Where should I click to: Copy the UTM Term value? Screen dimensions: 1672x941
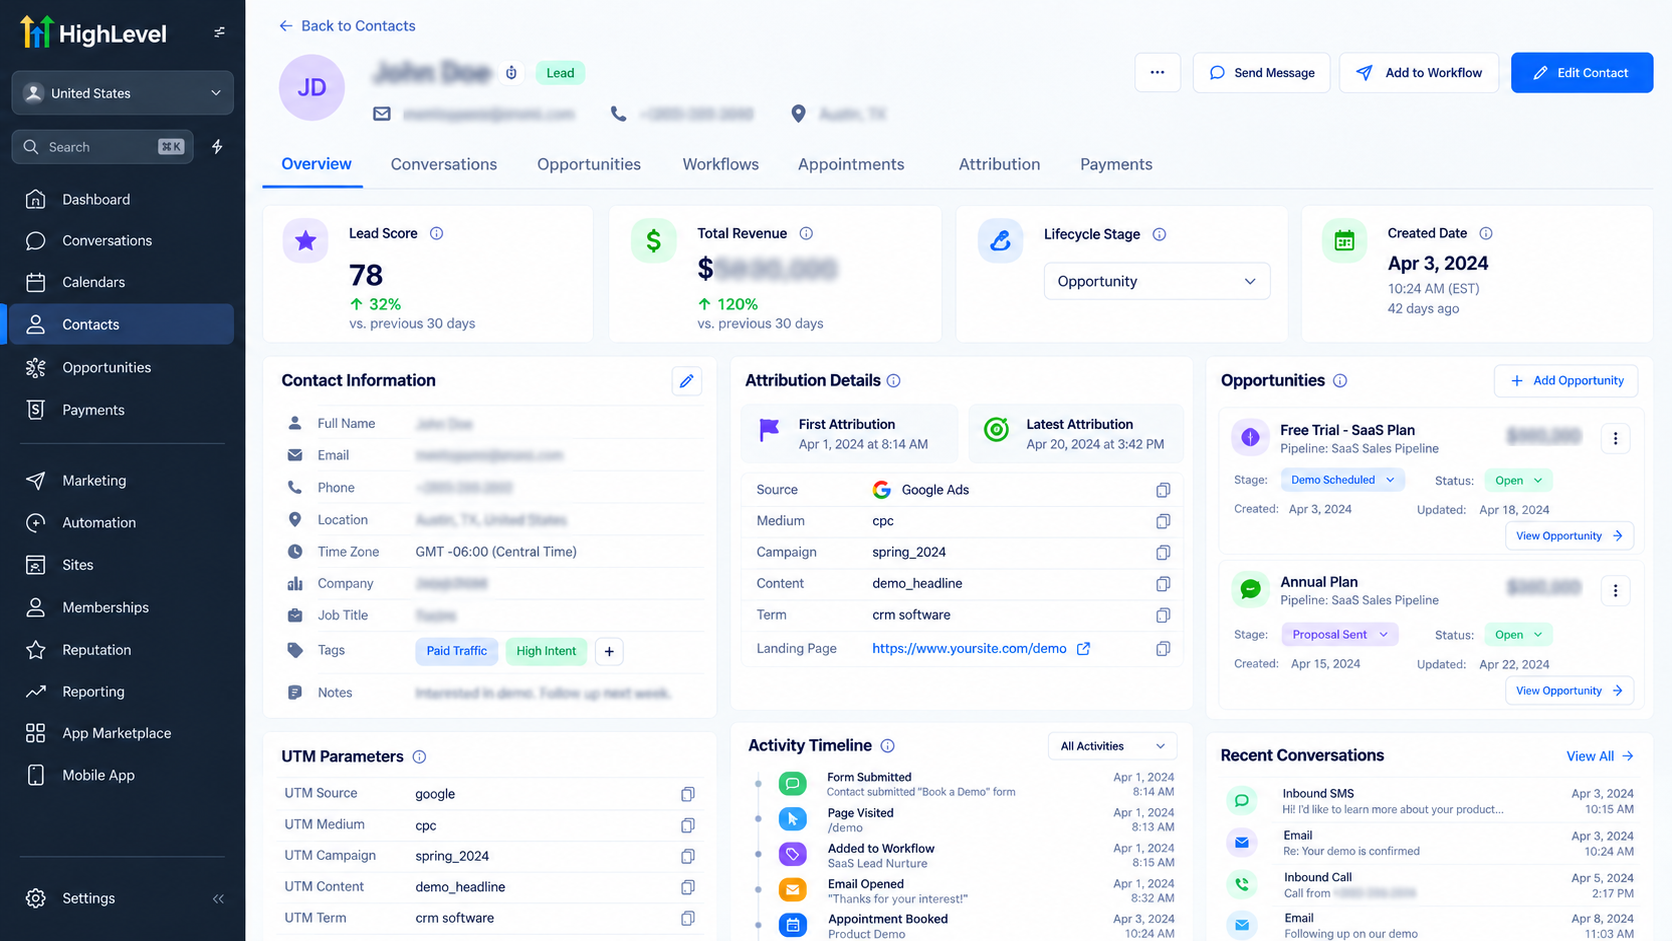click(x=687, y=918)
